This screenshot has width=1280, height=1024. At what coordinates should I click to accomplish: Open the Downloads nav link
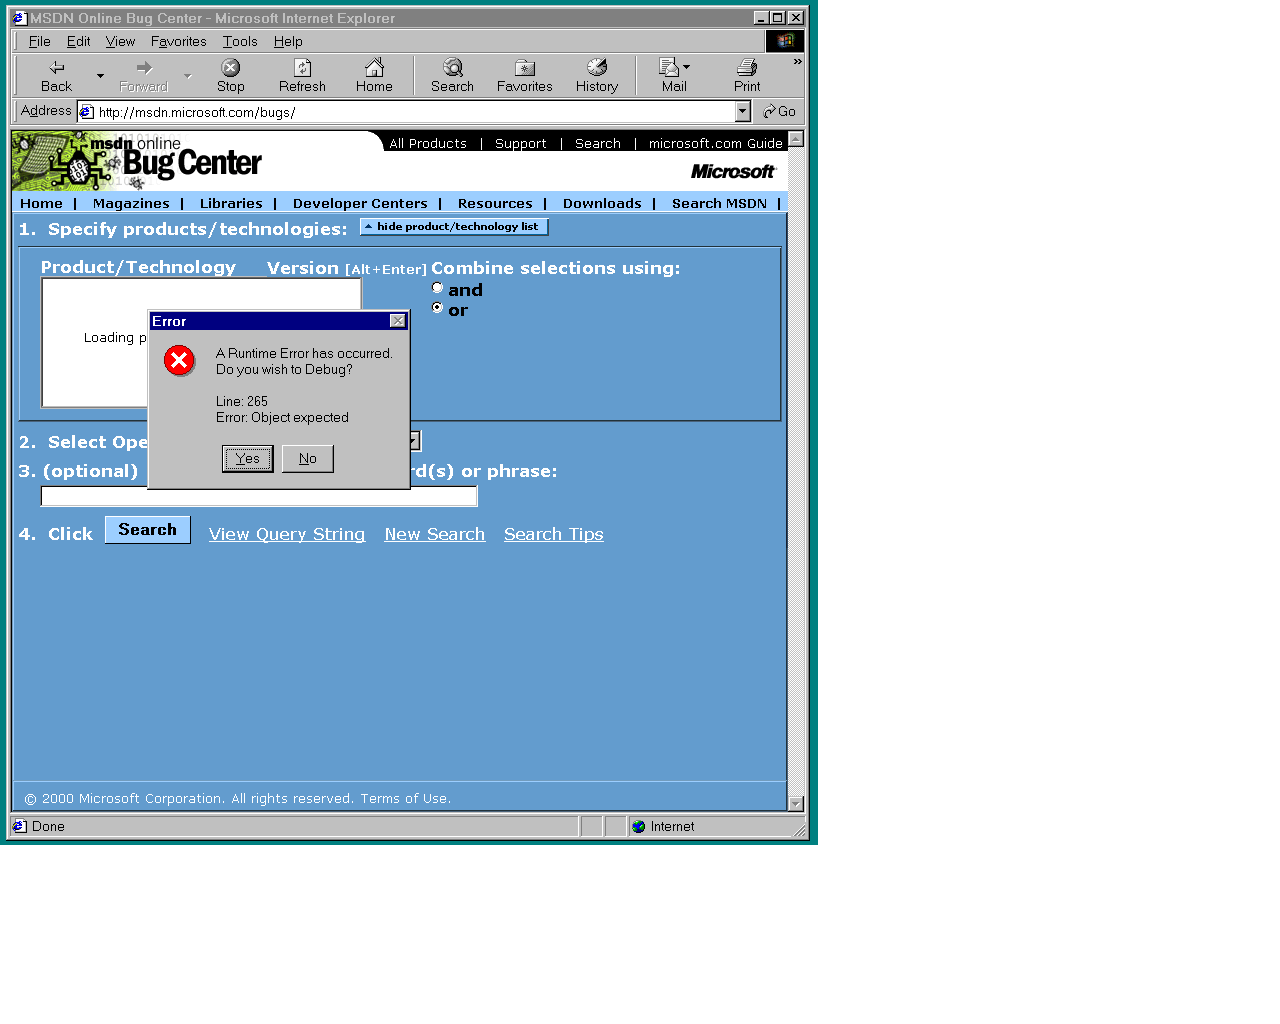(602, 203)
